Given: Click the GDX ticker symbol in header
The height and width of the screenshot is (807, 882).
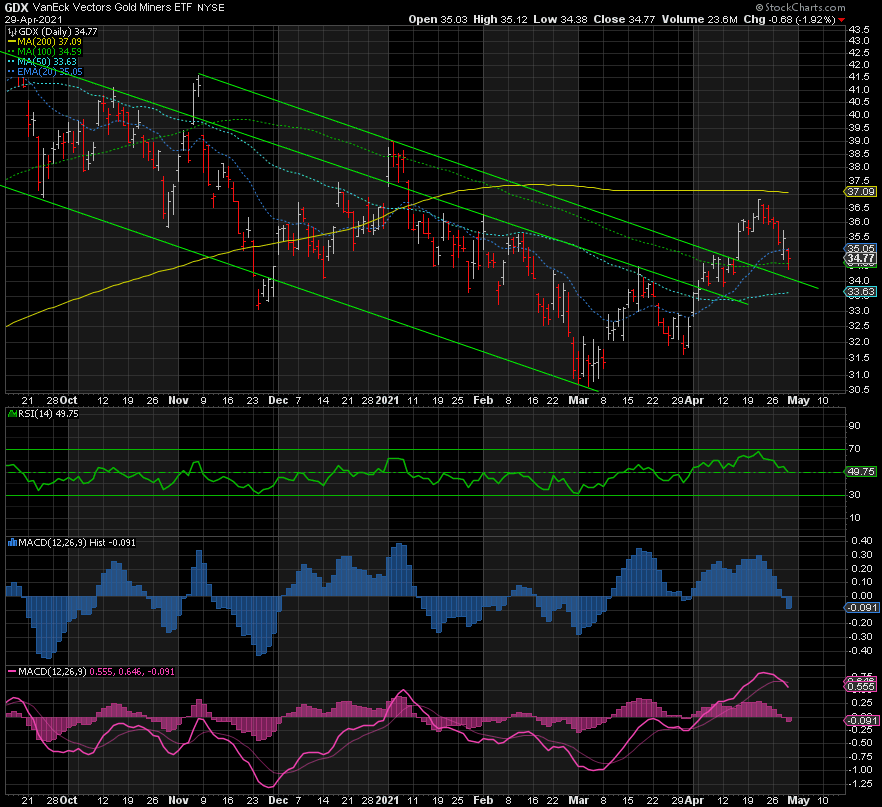Looking at the screenshot, I should point(16,7).
